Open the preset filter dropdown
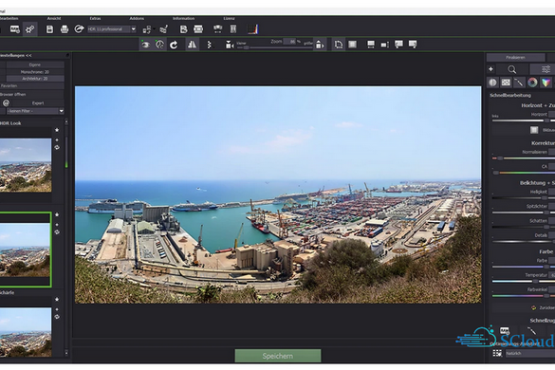The height and width of the screenshot is (370, 555). (x=36, y=111)
